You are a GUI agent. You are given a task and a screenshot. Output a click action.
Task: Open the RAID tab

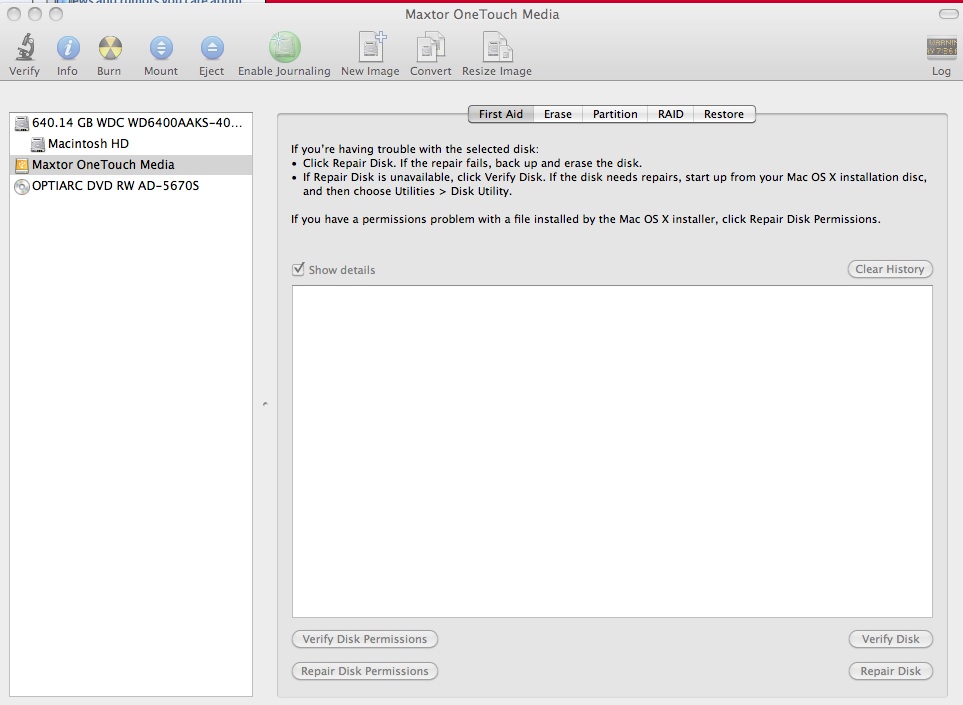point(671,114)
